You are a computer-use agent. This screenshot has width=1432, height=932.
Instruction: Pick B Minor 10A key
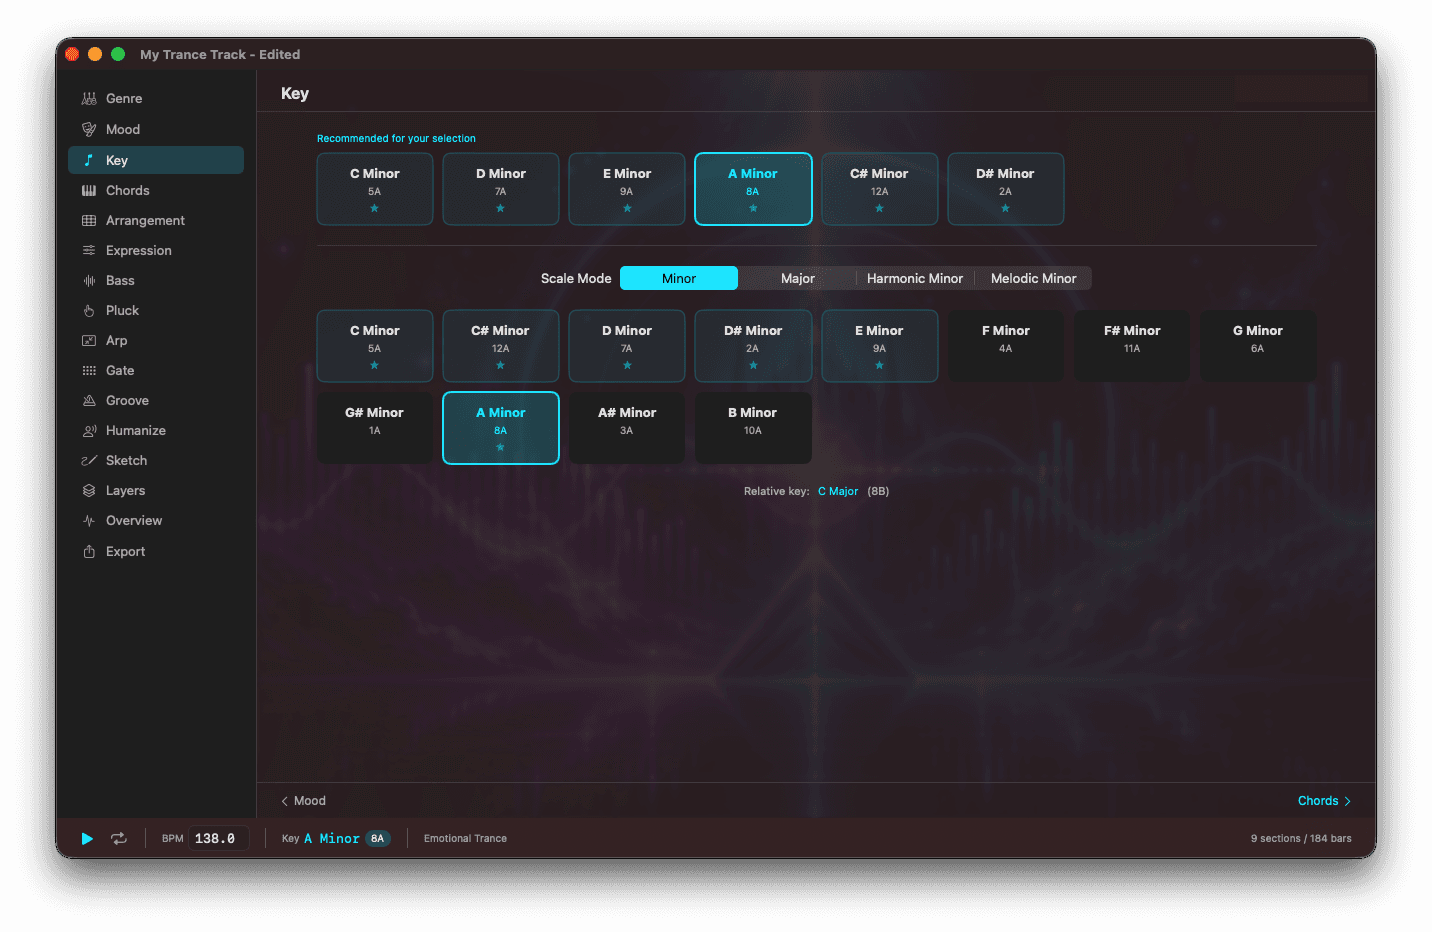[753, 428]
